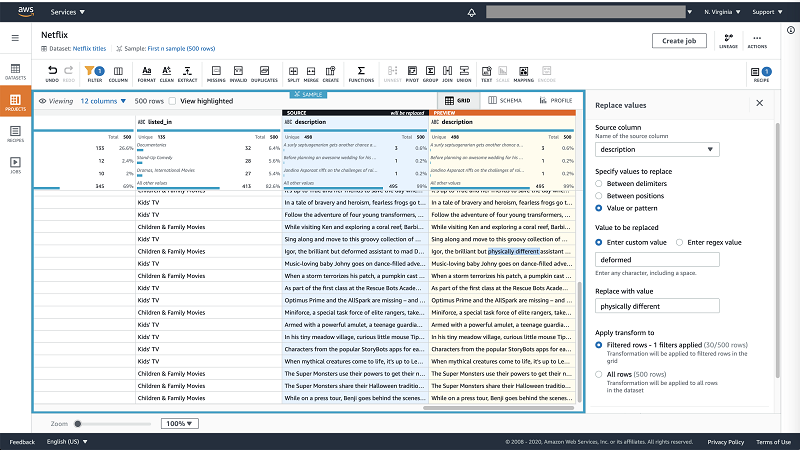Click the grid horizontal scrollbar

point(498,408)
